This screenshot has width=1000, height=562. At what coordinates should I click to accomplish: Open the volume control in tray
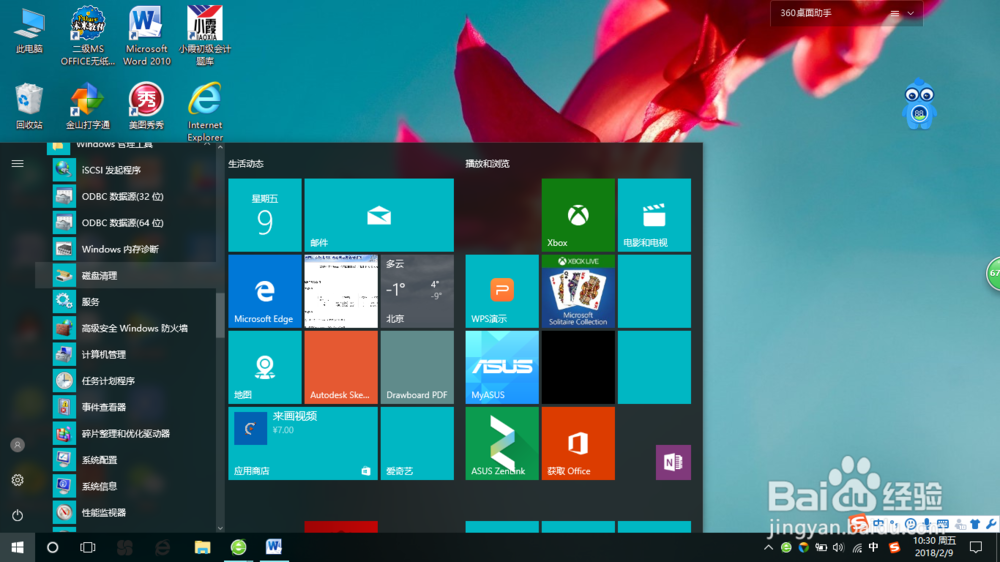tap(838, 547)
